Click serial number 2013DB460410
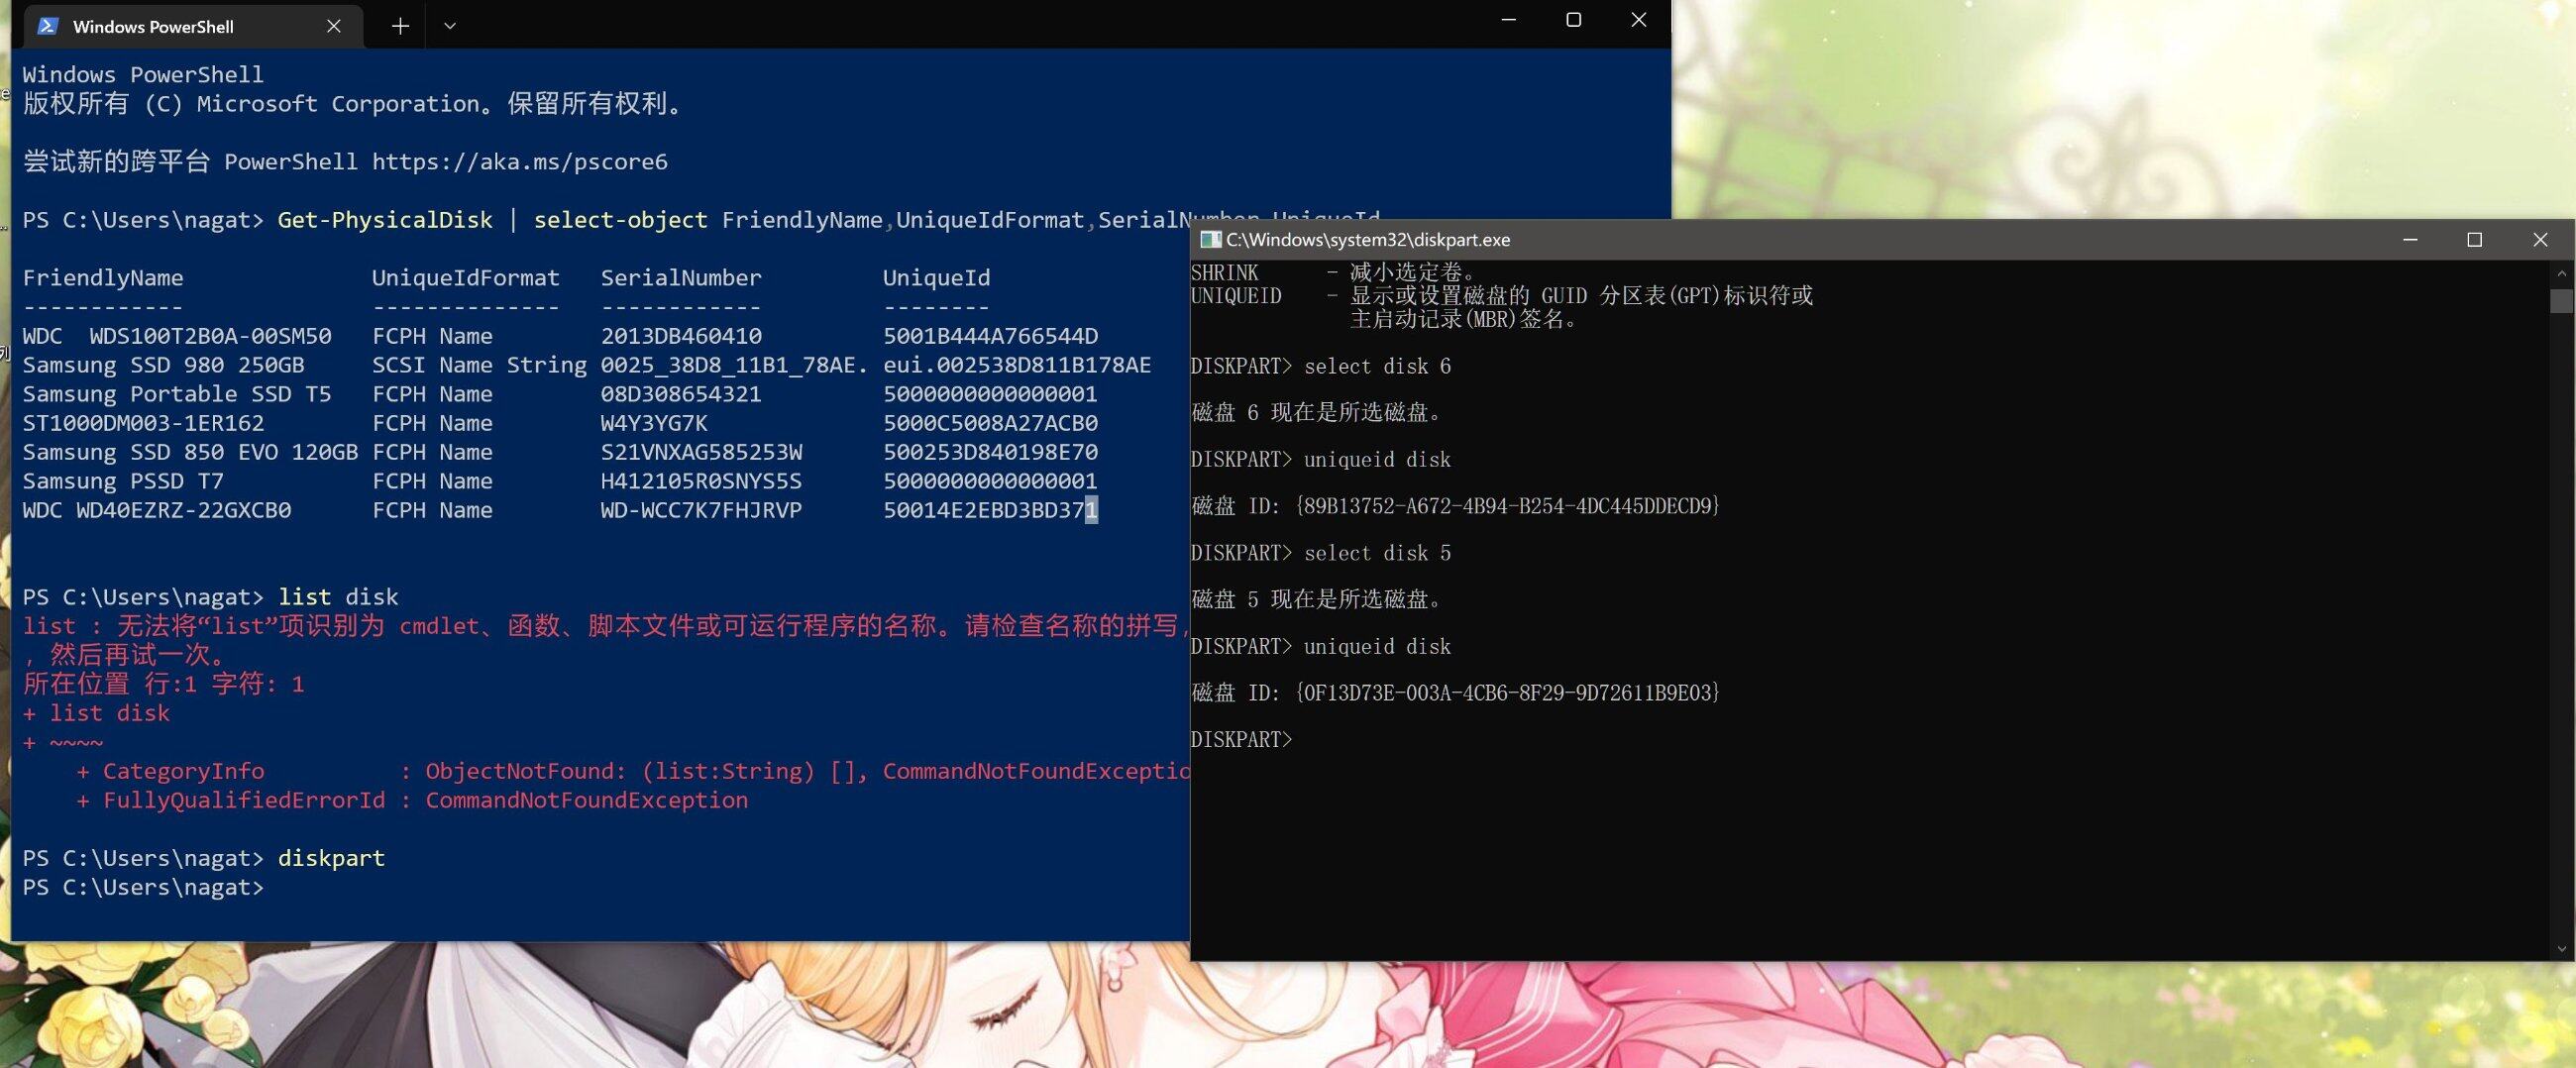2576x1068 pixels. pyautogui.click(x=681, y=336)
